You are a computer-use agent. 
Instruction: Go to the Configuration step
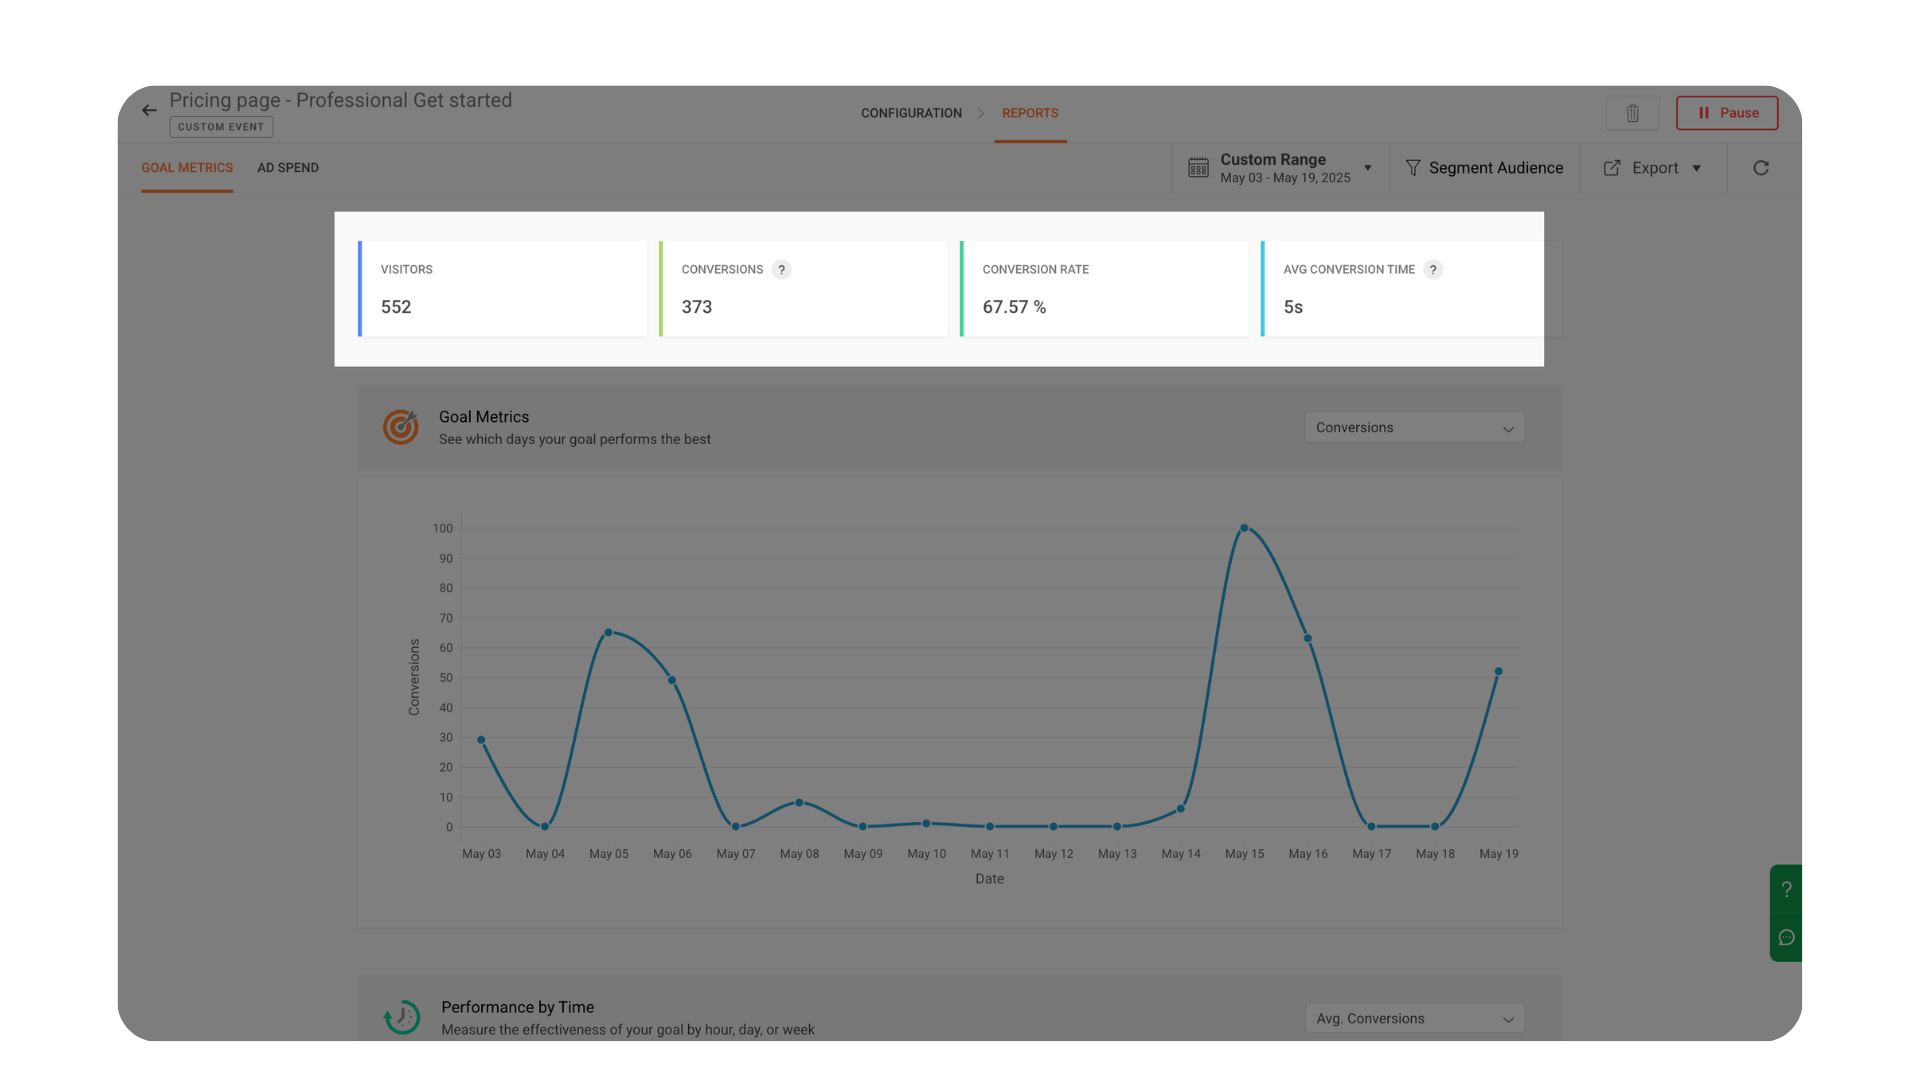(911, 113)
